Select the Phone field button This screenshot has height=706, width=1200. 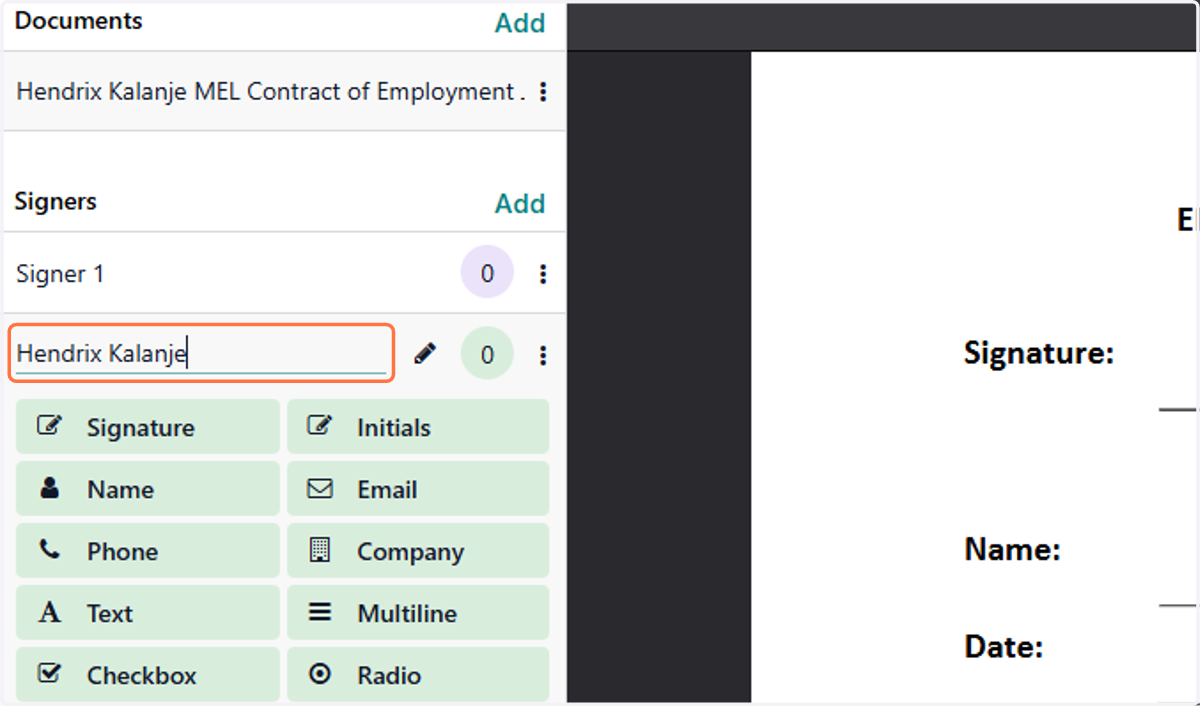[x=148, y=552]
